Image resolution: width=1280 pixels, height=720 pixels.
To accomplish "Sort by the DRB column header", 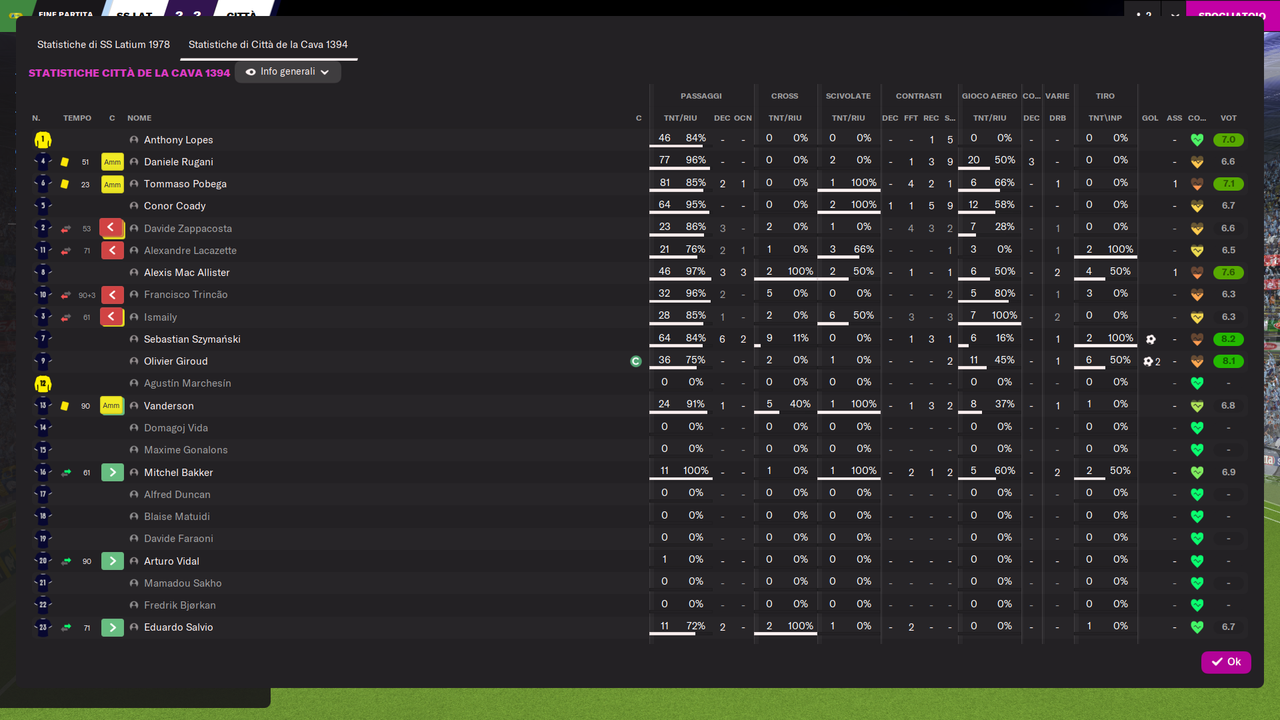I will 1057,118.
